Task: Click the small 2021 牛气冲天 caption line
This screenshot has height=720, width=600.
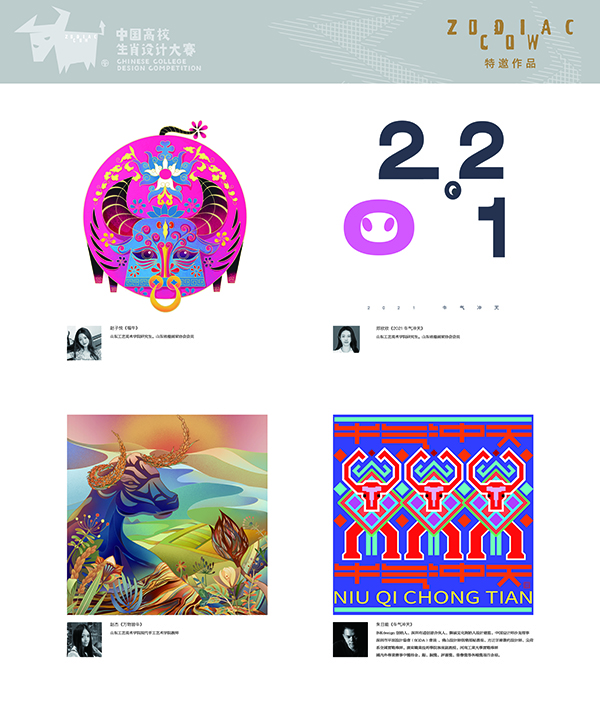Action: tap(433, 308)
